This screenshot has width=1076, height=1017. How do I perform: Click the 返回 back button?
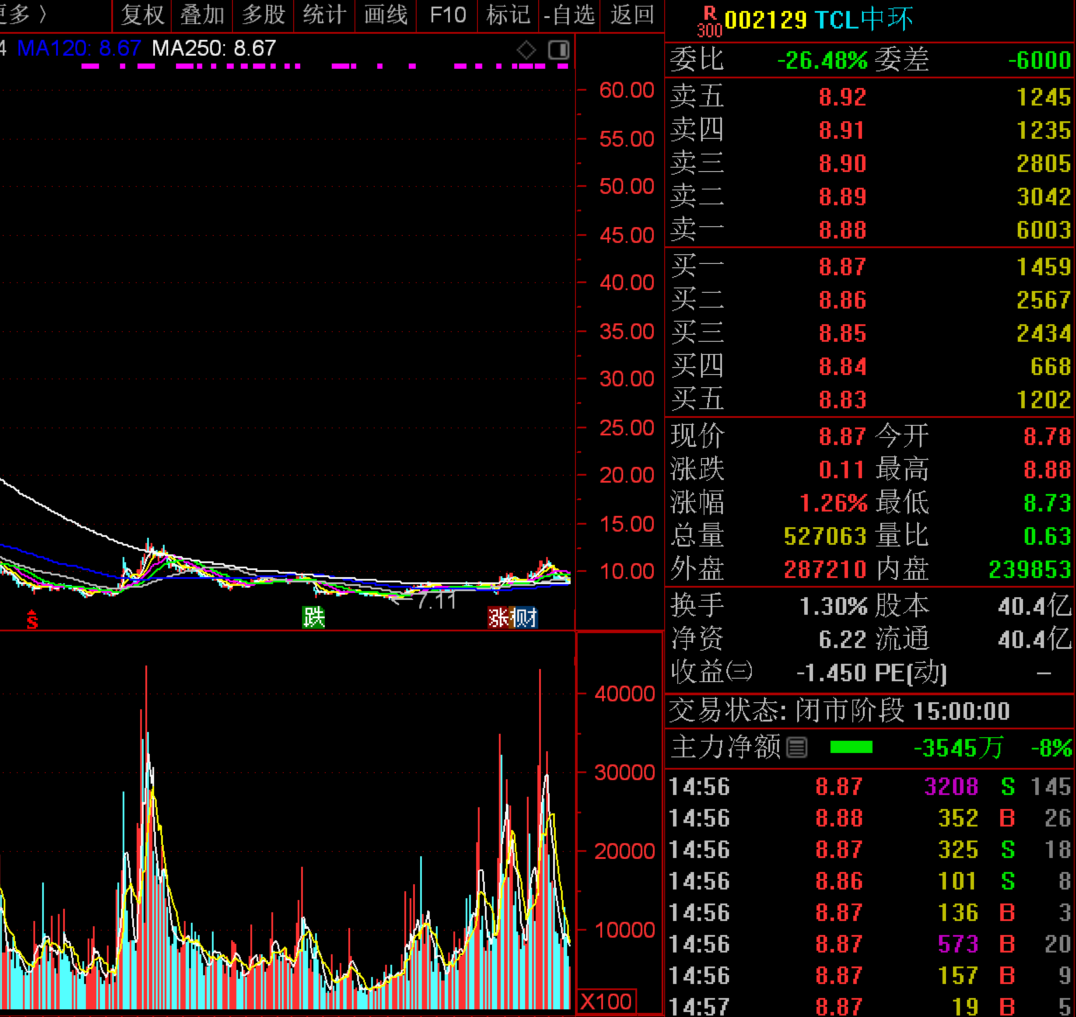click(632, 15)
